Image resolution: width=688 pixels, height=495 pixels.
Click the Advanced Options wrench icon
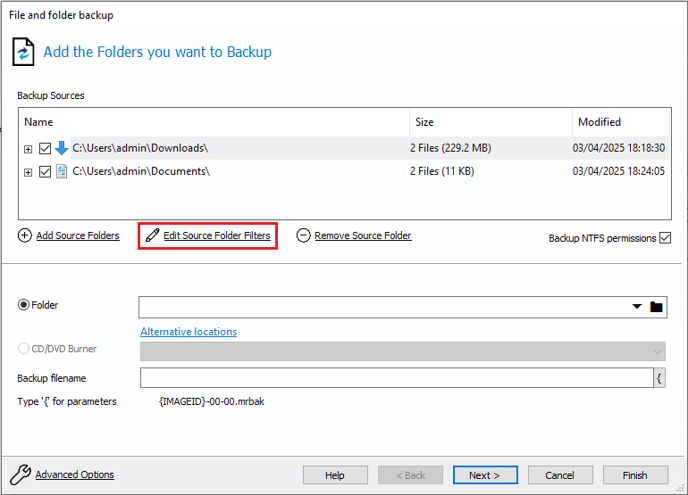20,474
